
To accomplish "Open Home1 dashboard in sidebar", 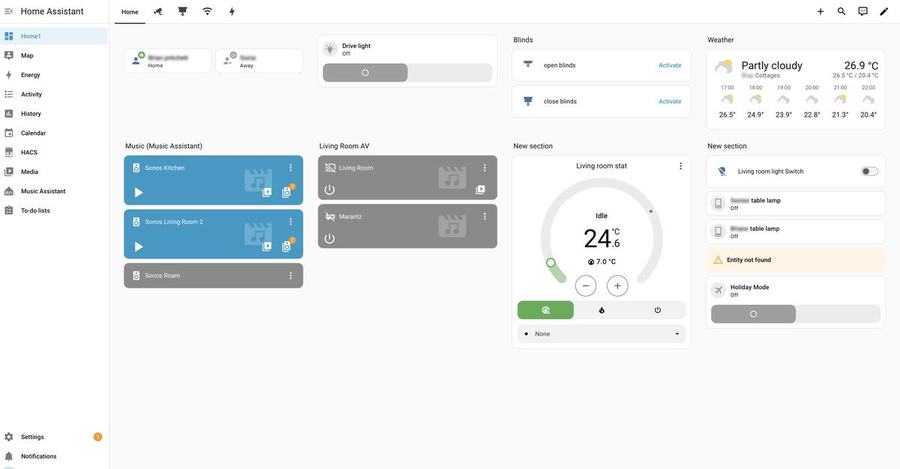I will pos(54,36).
